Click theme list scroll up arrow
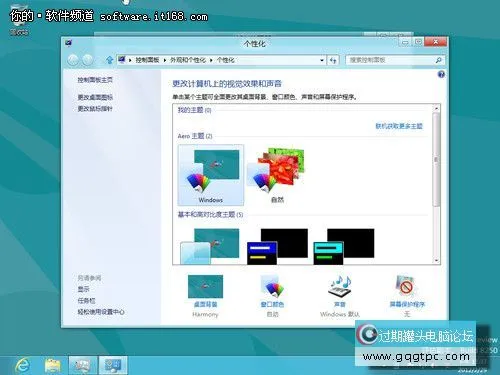 pos(436,108)
